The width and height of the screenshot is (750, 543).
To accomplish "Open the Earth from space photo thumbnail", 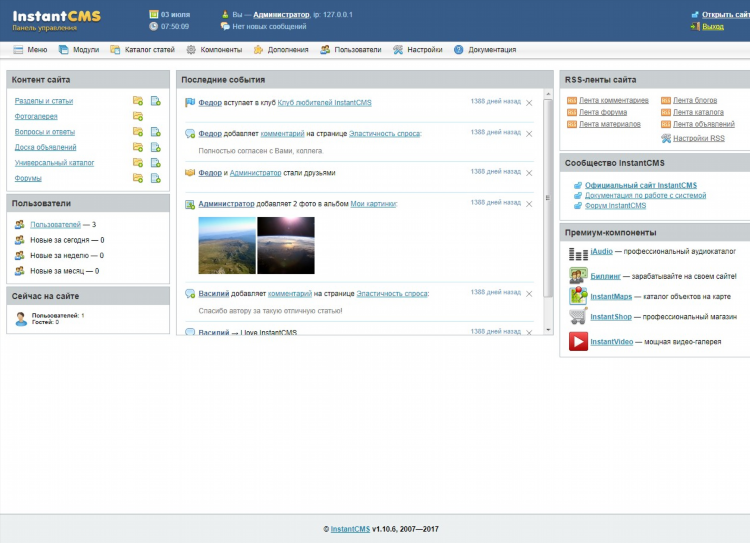I will coord(286,245).
